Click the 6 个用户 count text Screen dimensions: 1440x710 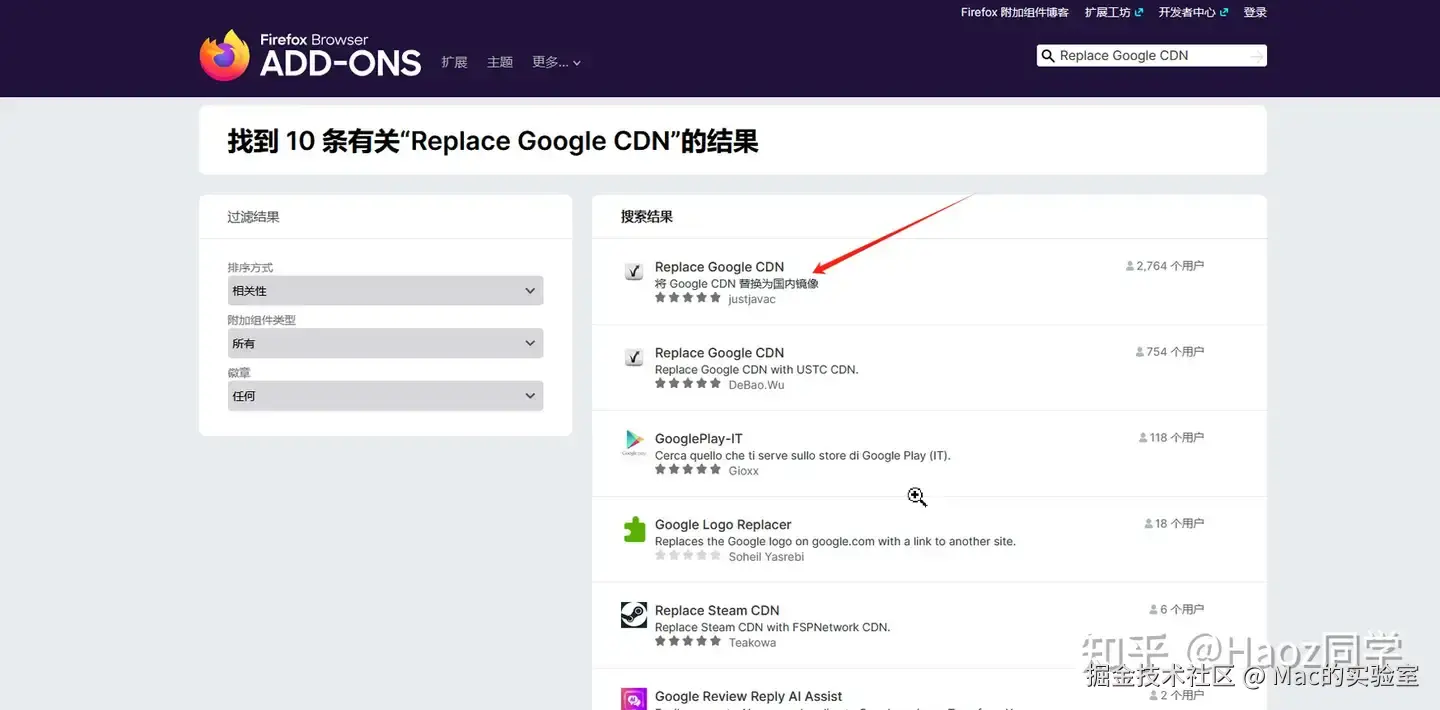(x=1182, y=610)
